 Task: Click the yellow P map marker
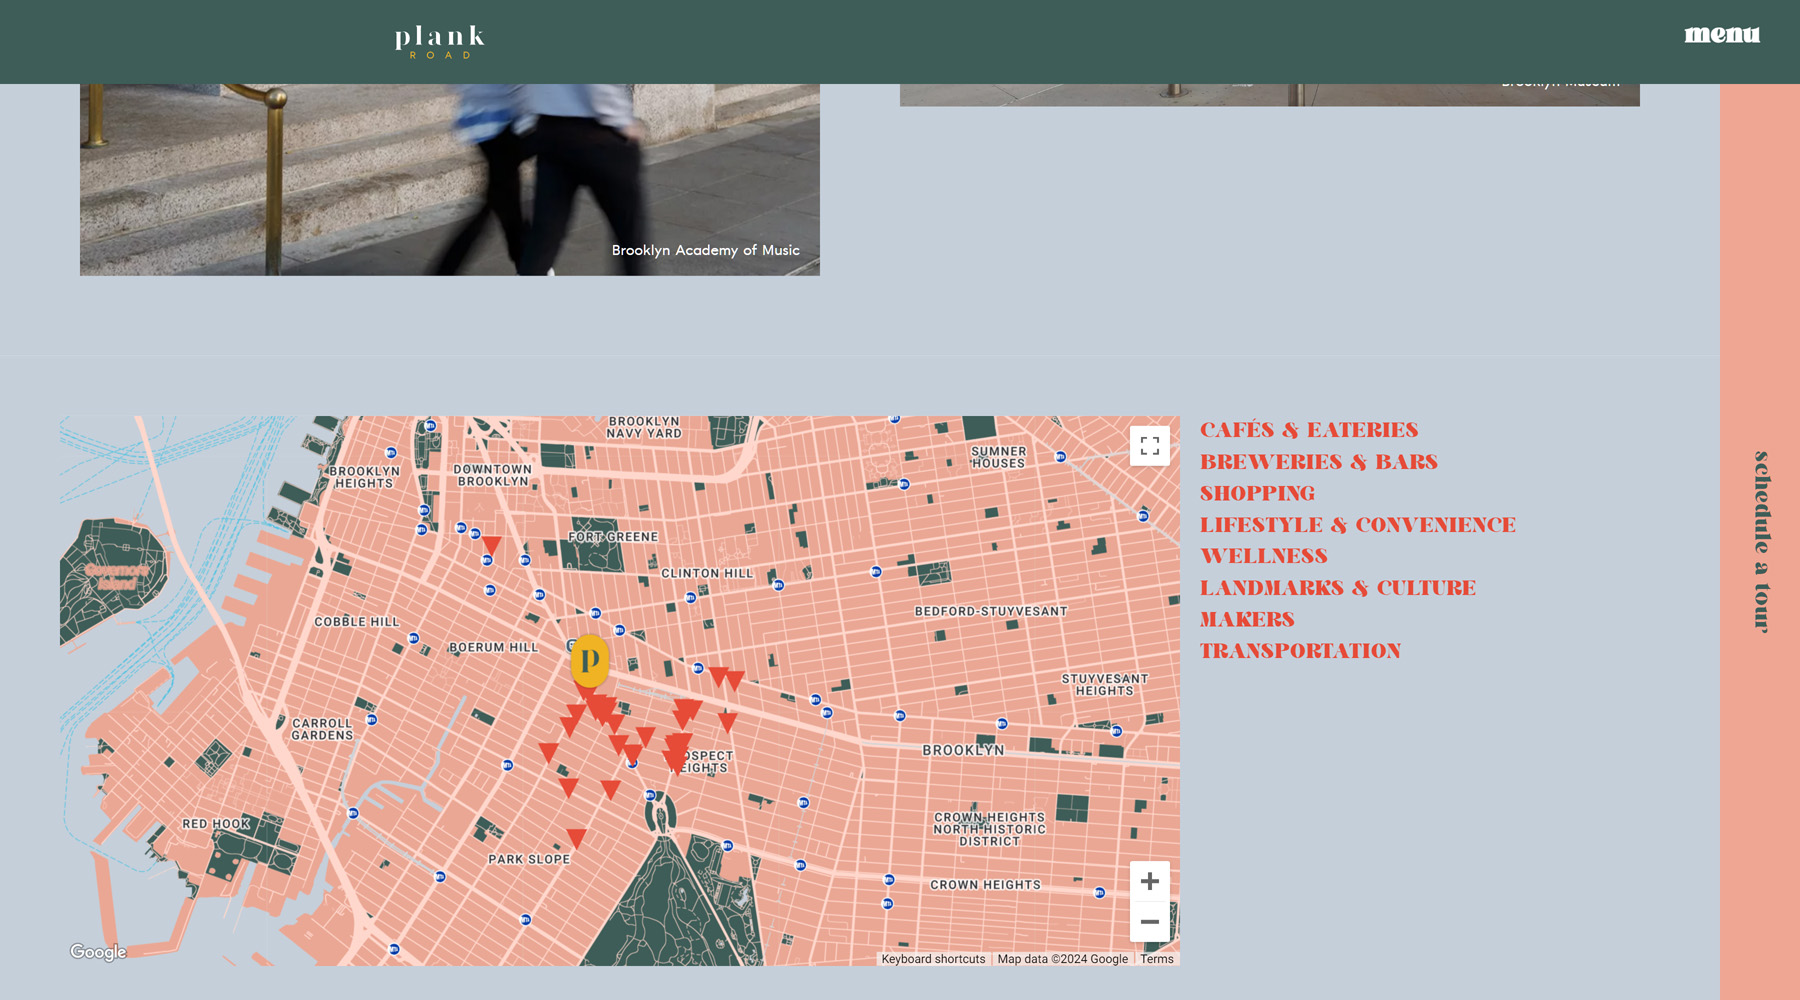coord(590,660)
